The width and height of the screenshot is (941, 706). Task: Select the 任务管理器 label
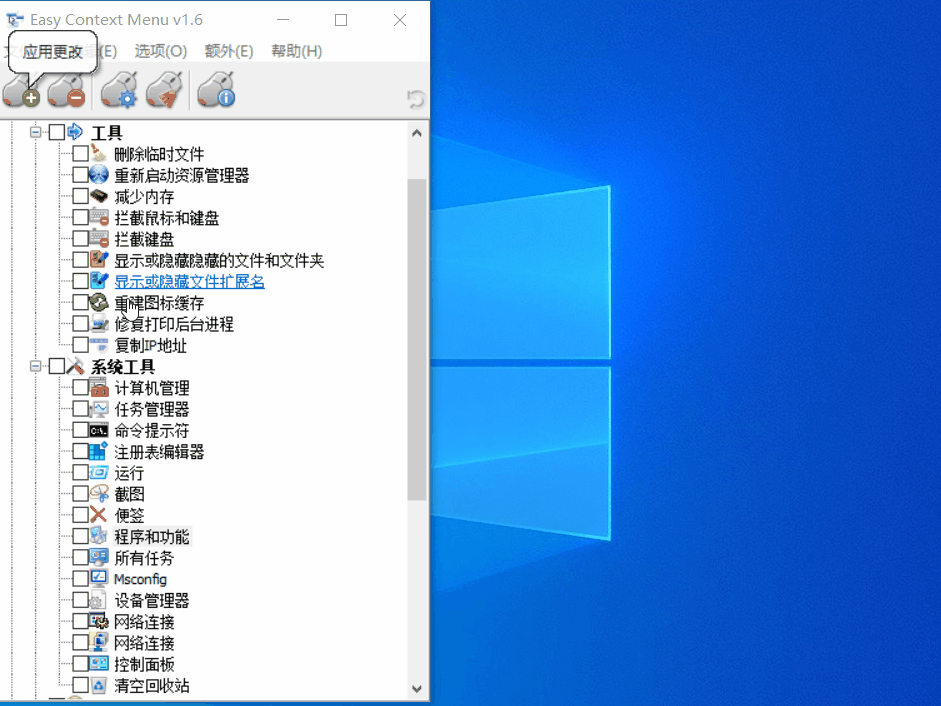tap(152, 409)
